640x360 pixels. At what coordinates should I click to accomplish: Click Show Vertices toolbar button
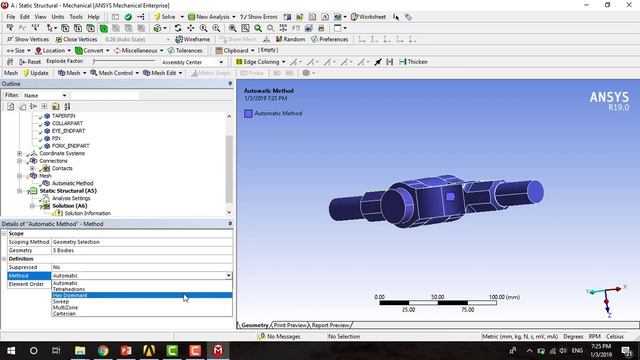tap(28, 39)
